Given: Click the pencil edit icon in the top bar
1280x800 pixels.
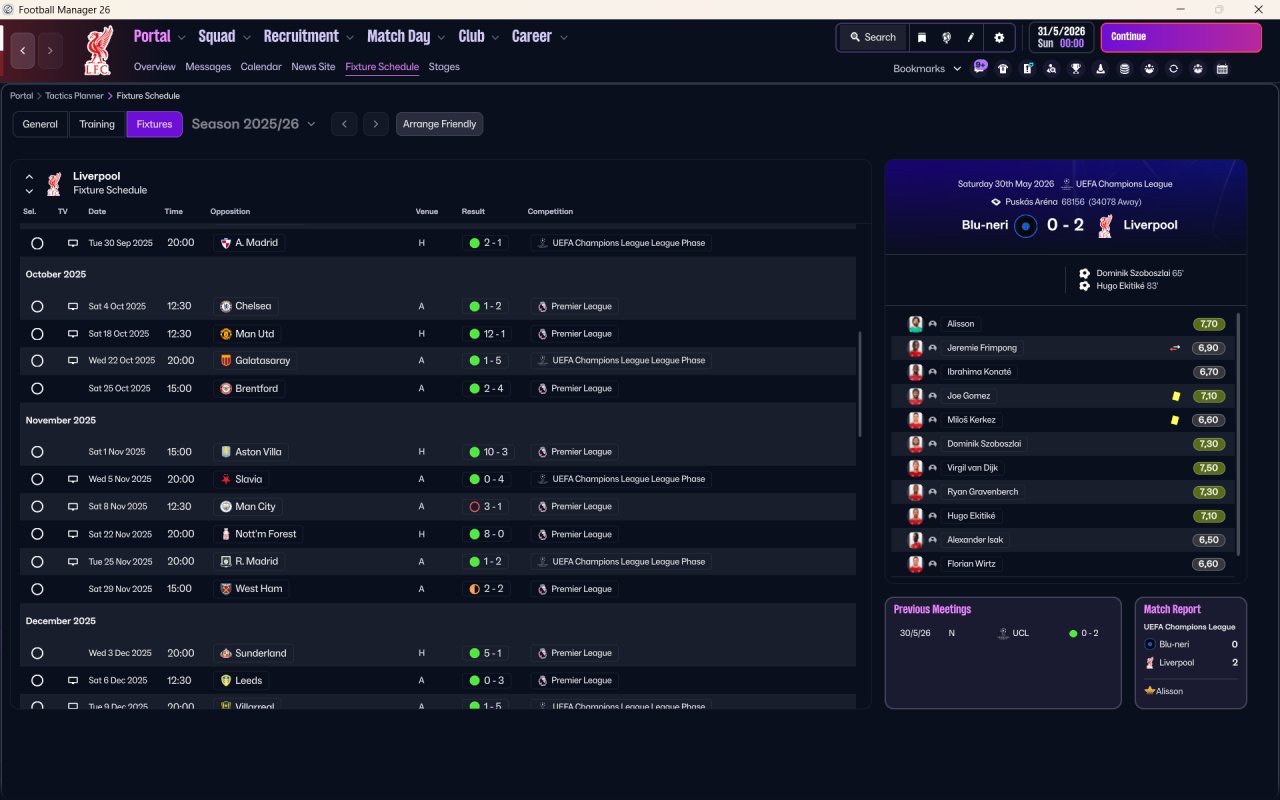Looking at the screenshot, I should pos(970,37).
